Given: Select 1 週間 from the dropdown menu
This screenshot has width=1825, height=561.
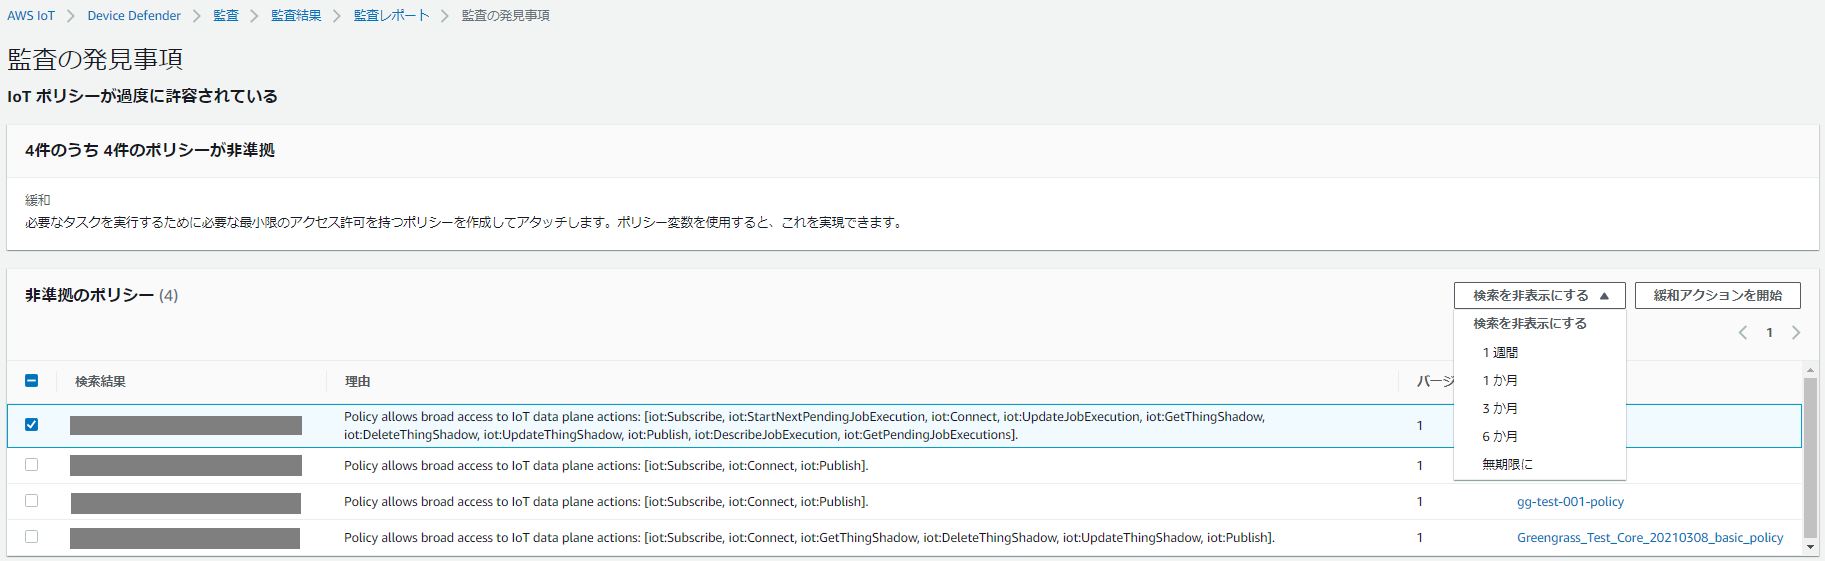Looking at the screenshot, I should click(x=1500, y=353).
